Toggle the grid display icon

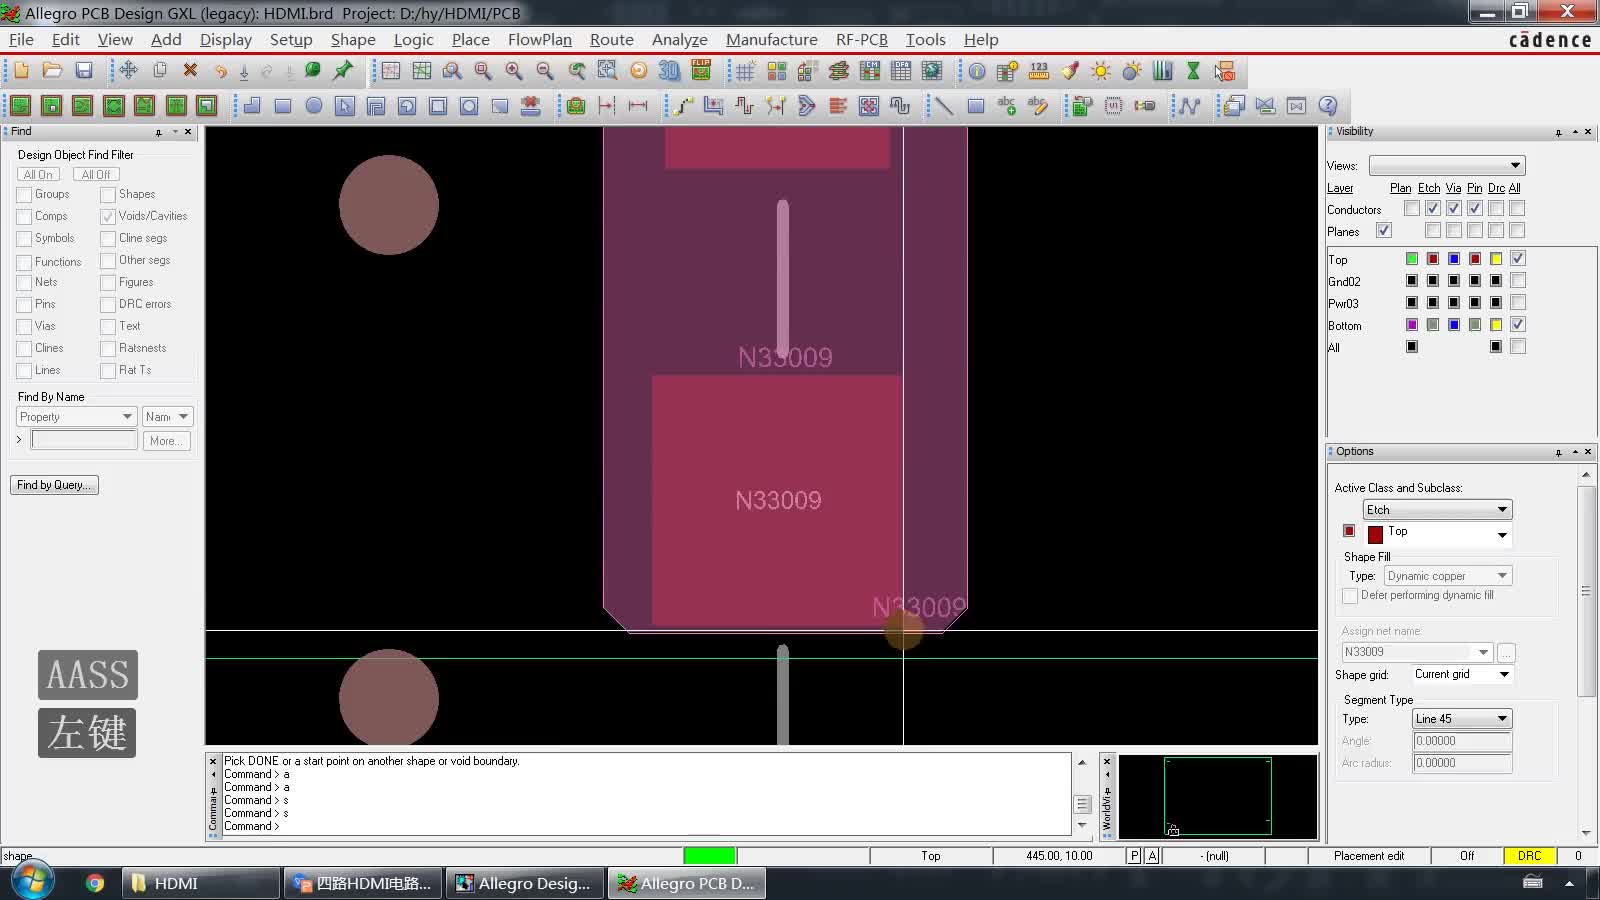point(745,71)
